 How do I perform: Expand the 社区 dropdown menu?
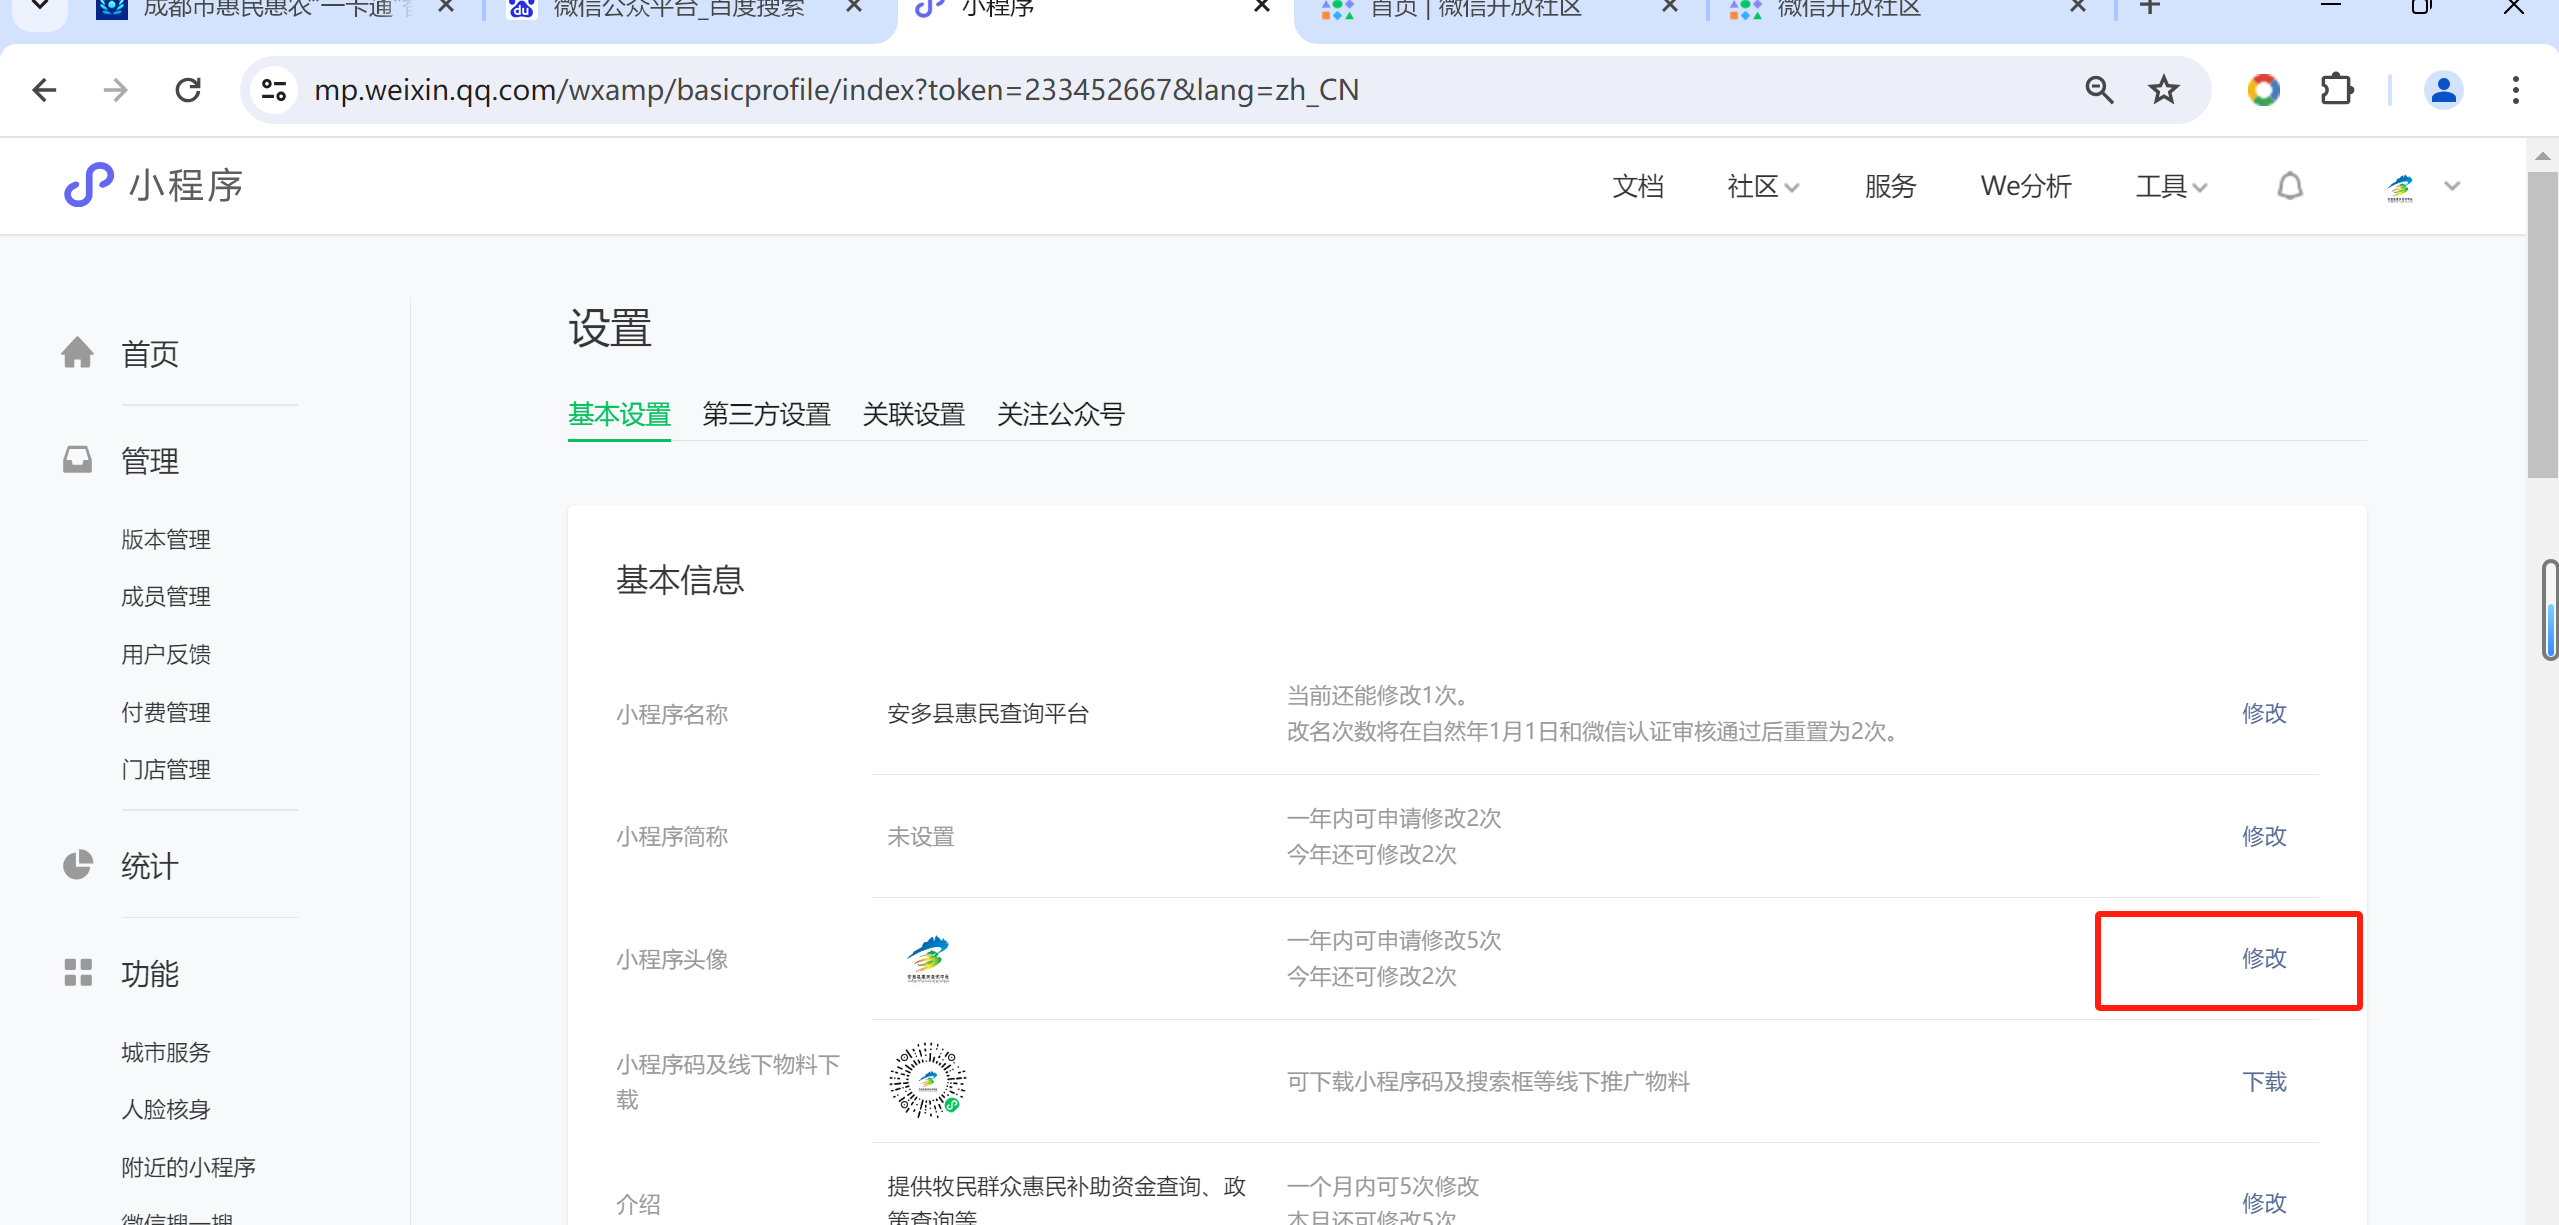coord(1762,186)
